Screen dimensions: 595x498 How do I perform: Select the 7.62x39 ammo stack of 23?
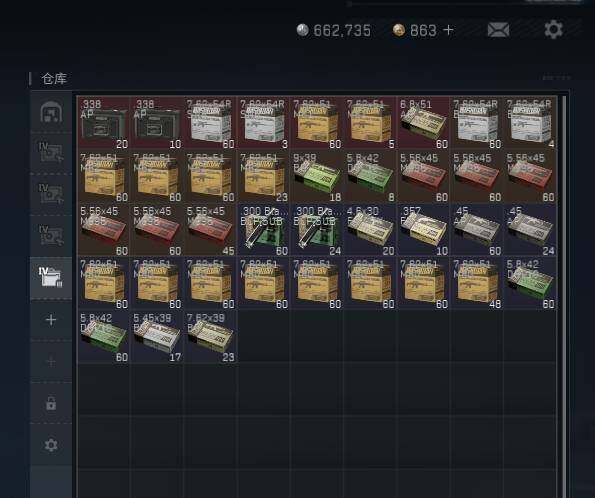211,337
